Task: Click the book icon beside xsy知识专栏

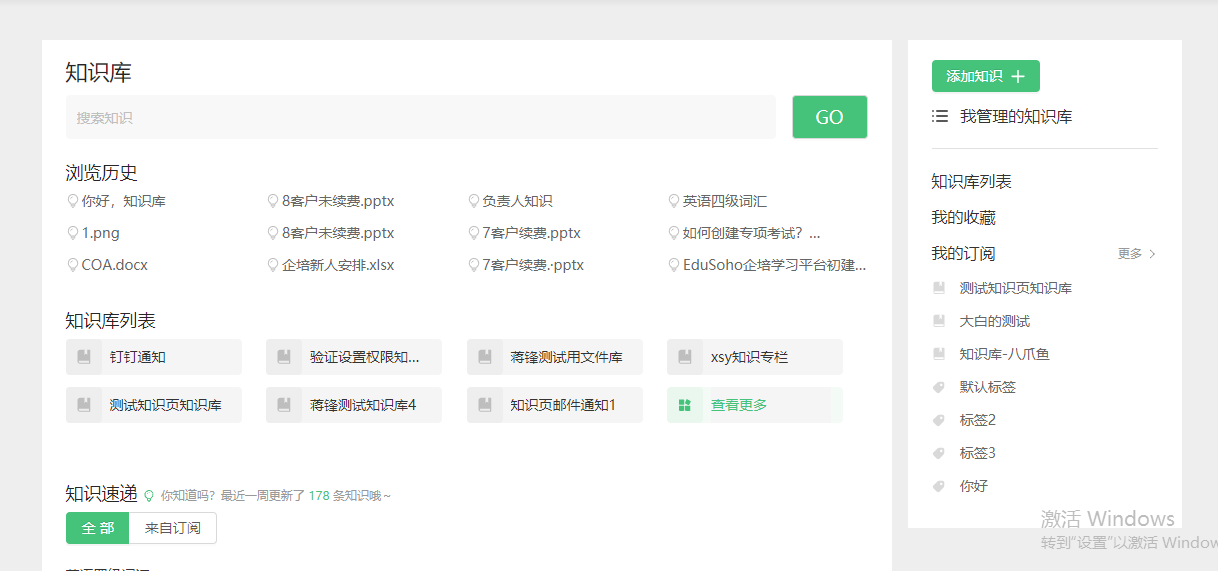Action: 685,357
